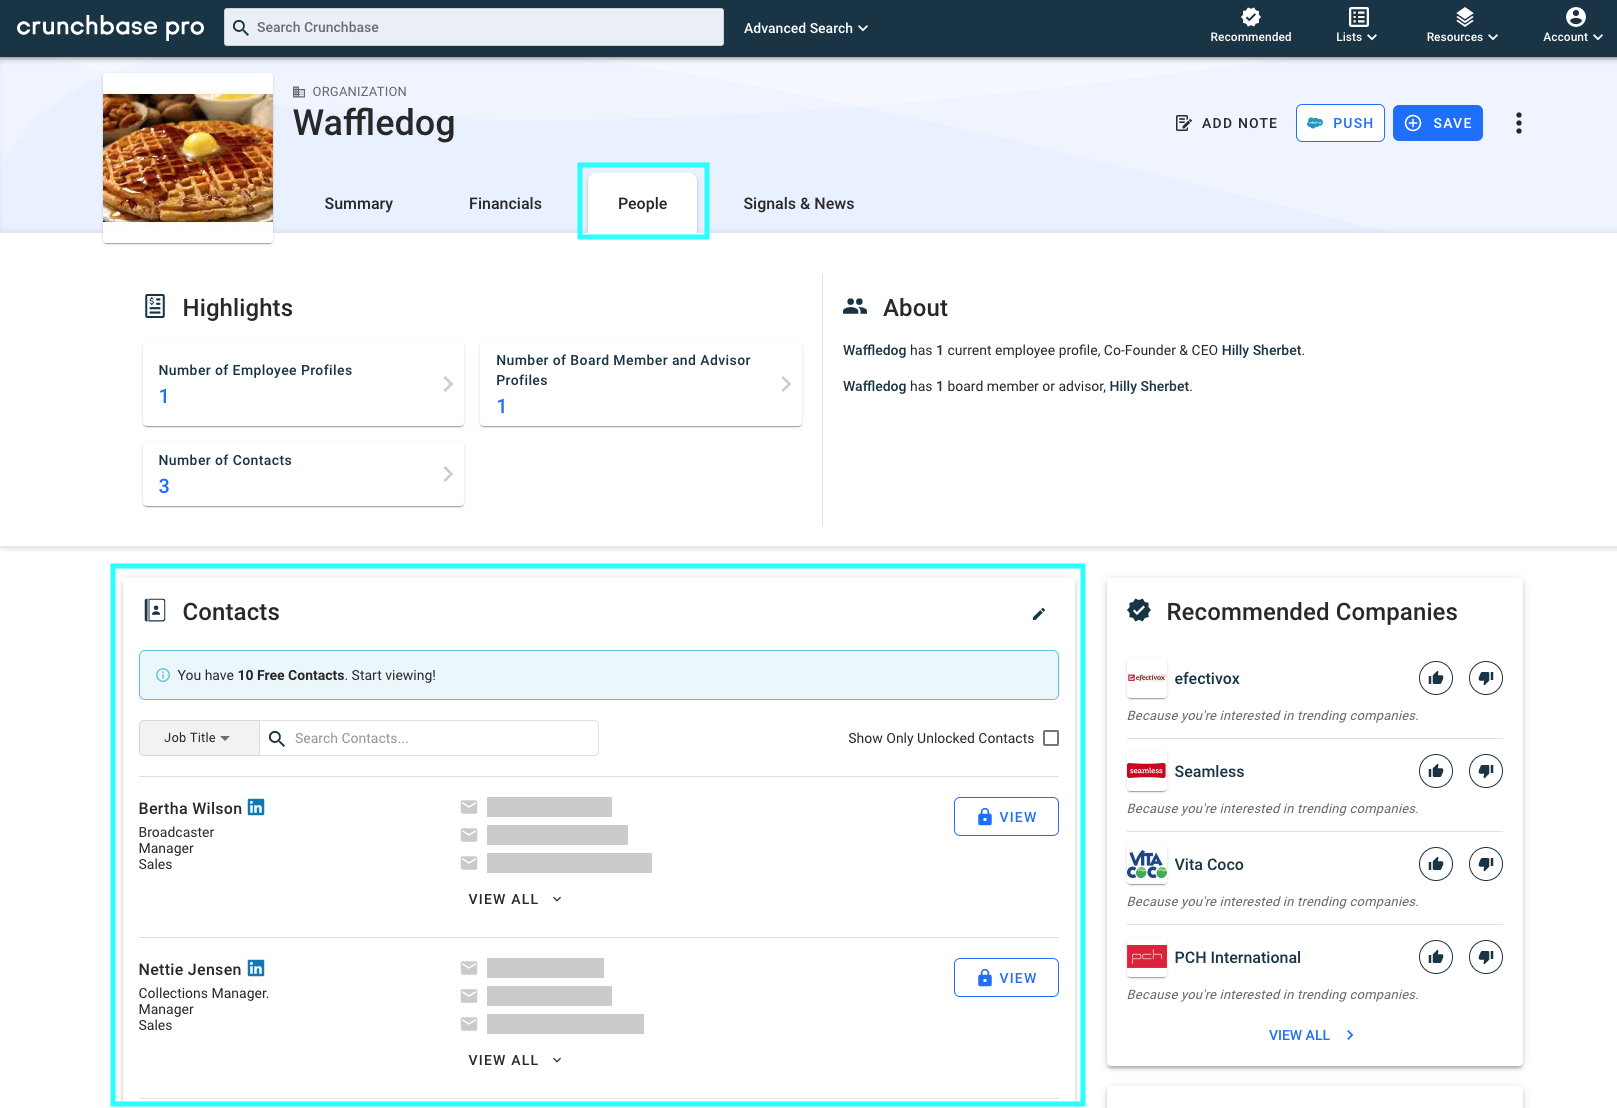This screenshot has width=1617, height=1108.
Task: Click the PCH International logo
Action: tap(1147, 957)
